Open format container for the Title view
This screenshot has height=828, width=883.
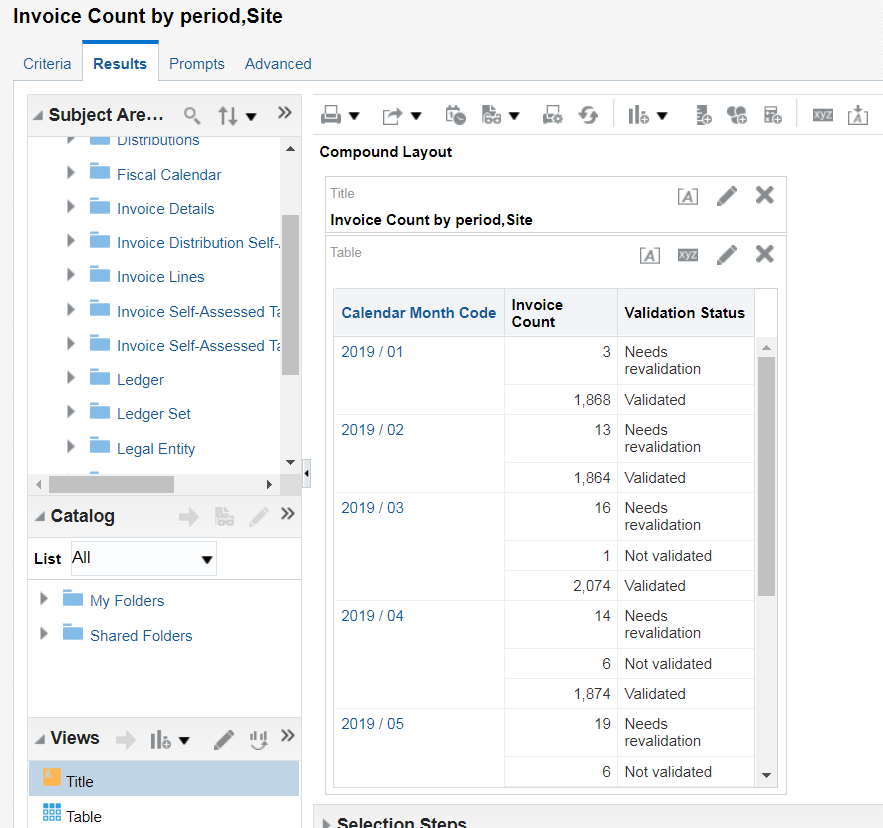(687, 196)
